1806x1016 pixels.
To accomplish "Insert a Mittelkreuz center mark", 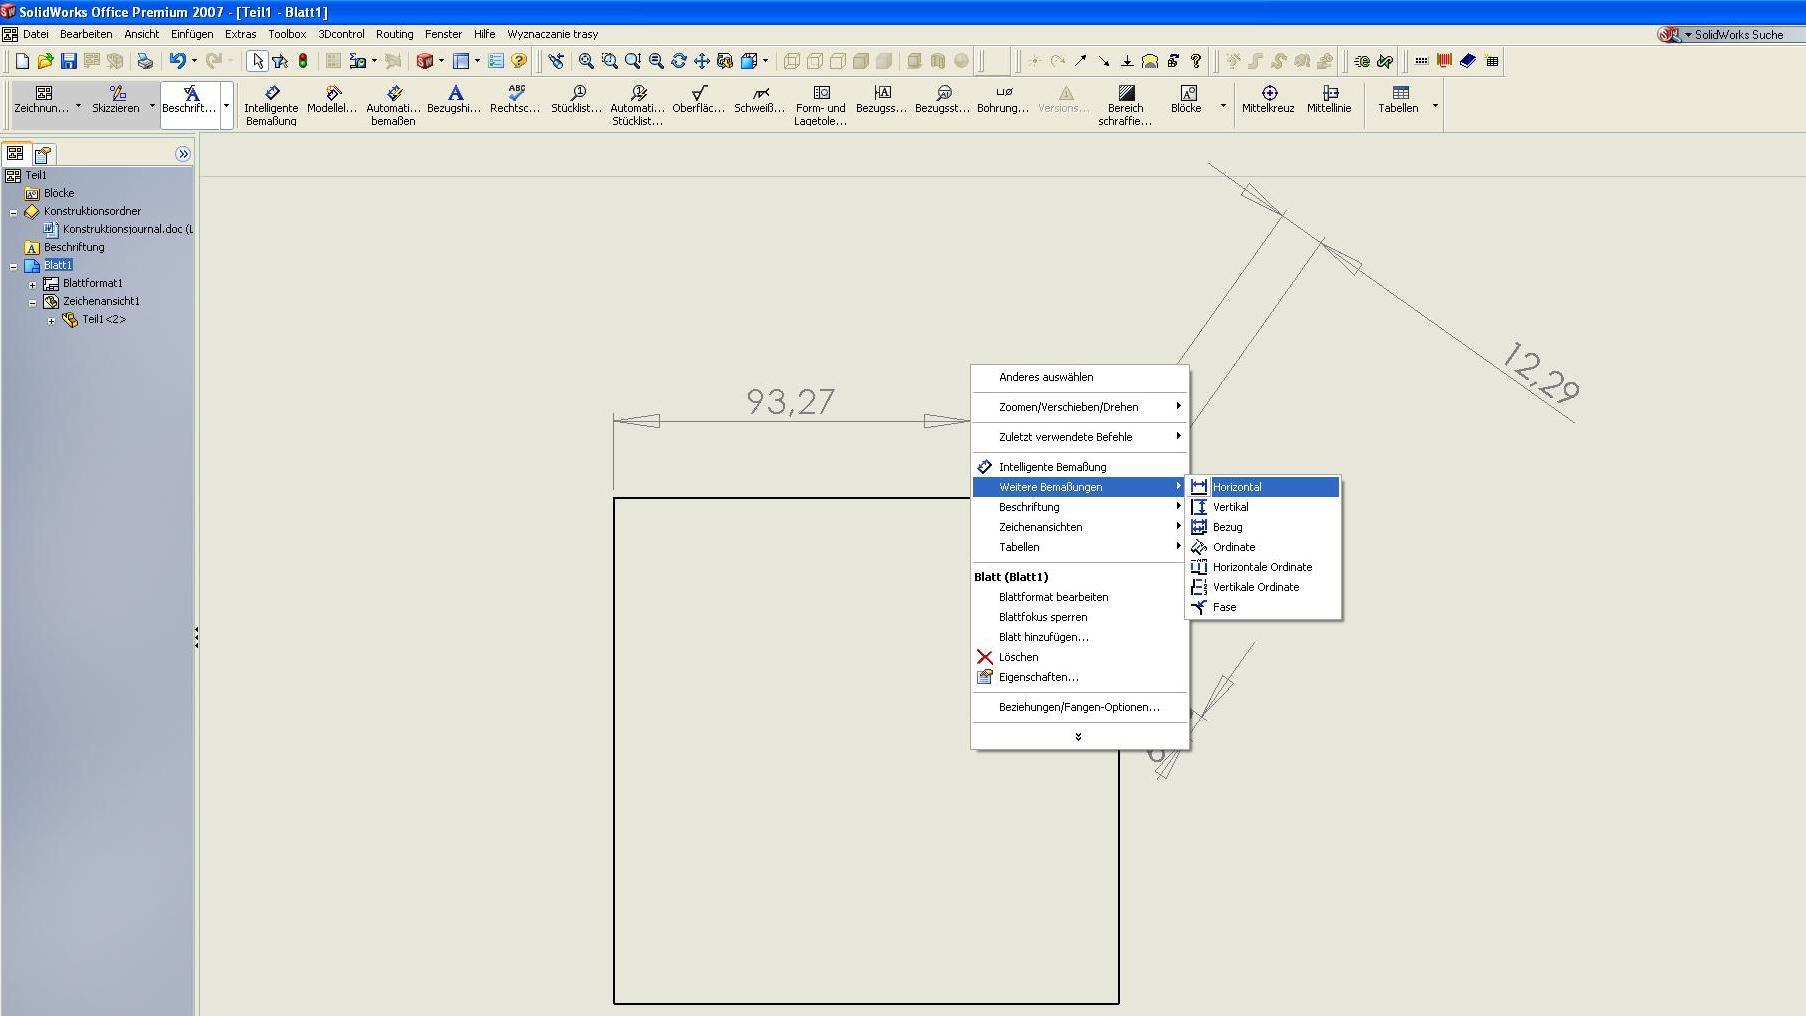I will pos(1268,100).
